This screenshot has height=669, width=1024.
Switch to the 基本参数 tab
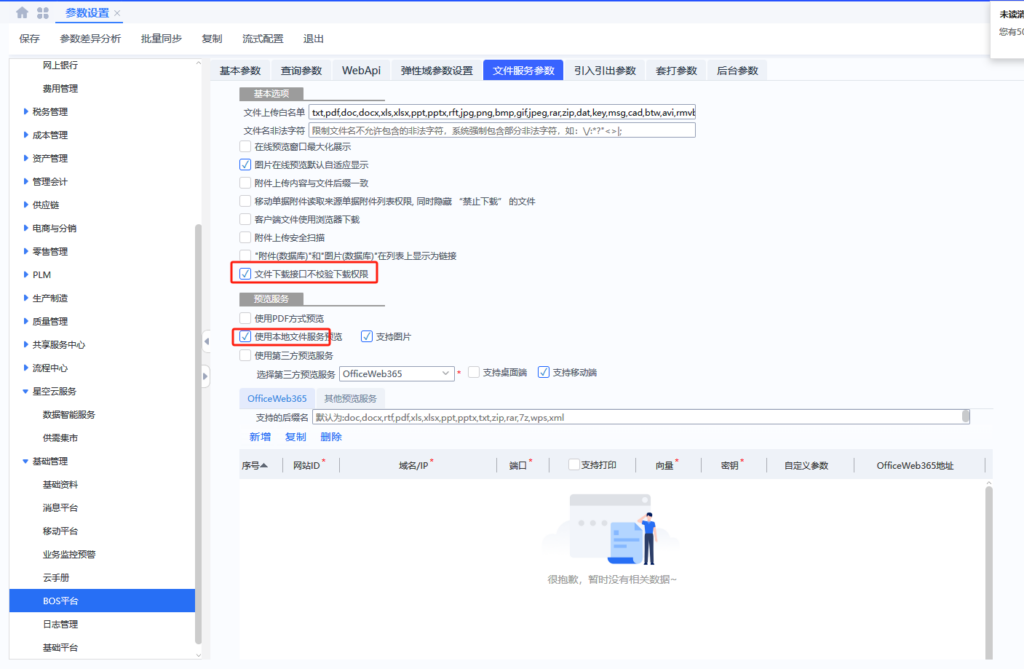240,71
